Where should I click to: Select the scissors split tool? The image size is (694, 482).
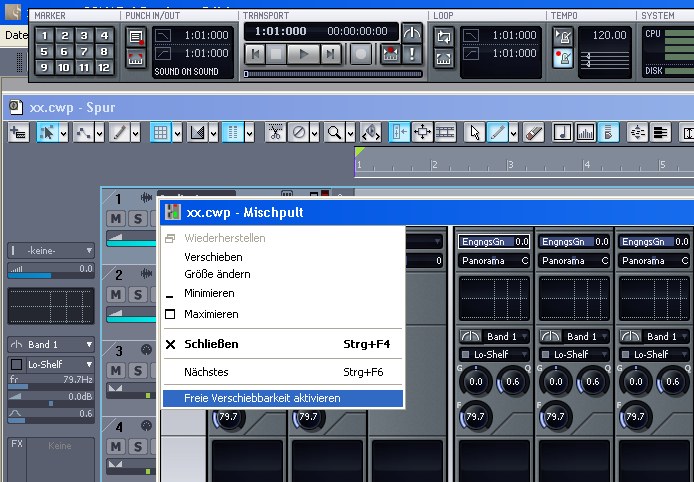coord(275,132)
